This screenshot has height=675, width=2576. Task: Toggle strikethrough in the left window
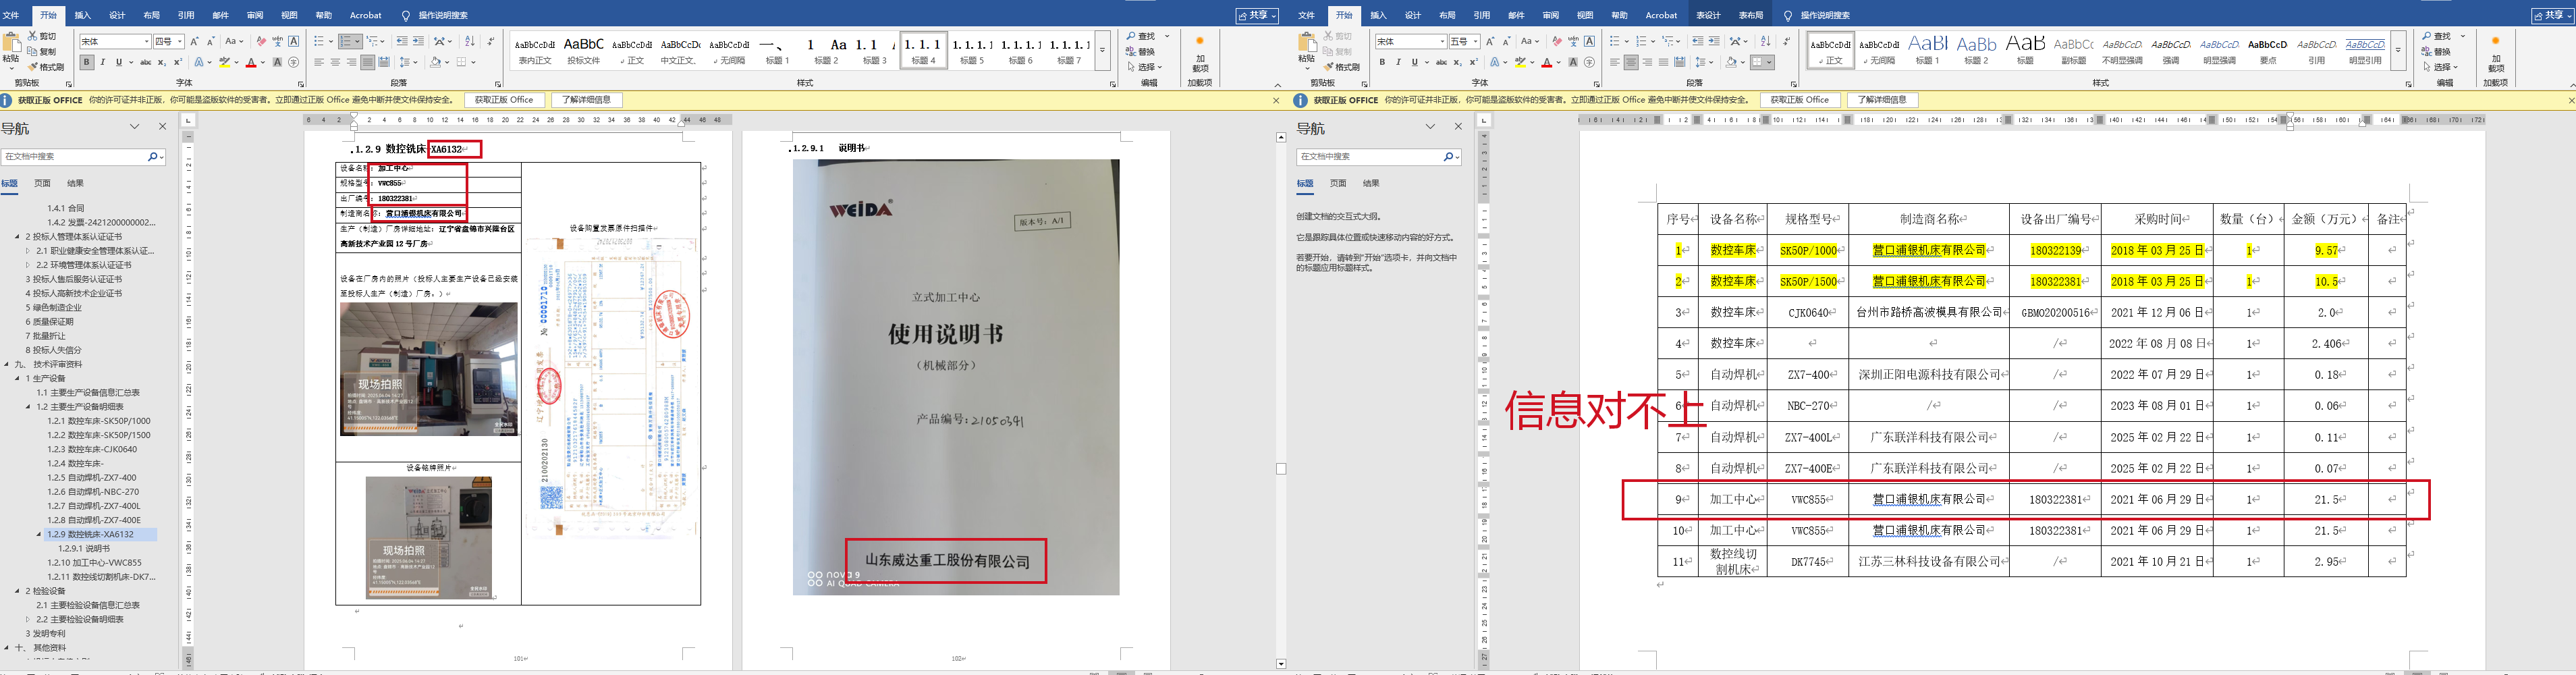tap(145, 62)
